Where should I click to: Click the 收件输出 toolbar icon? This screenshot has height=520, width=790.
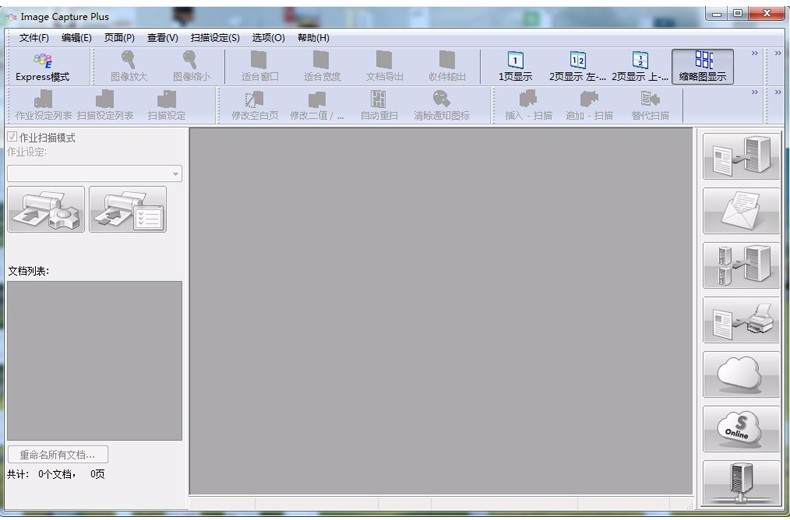[x=447, y=68]
